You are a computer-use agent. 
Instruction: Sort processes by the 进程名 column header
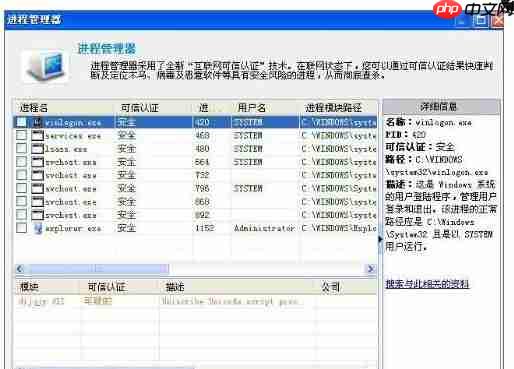tap(63, 108)
